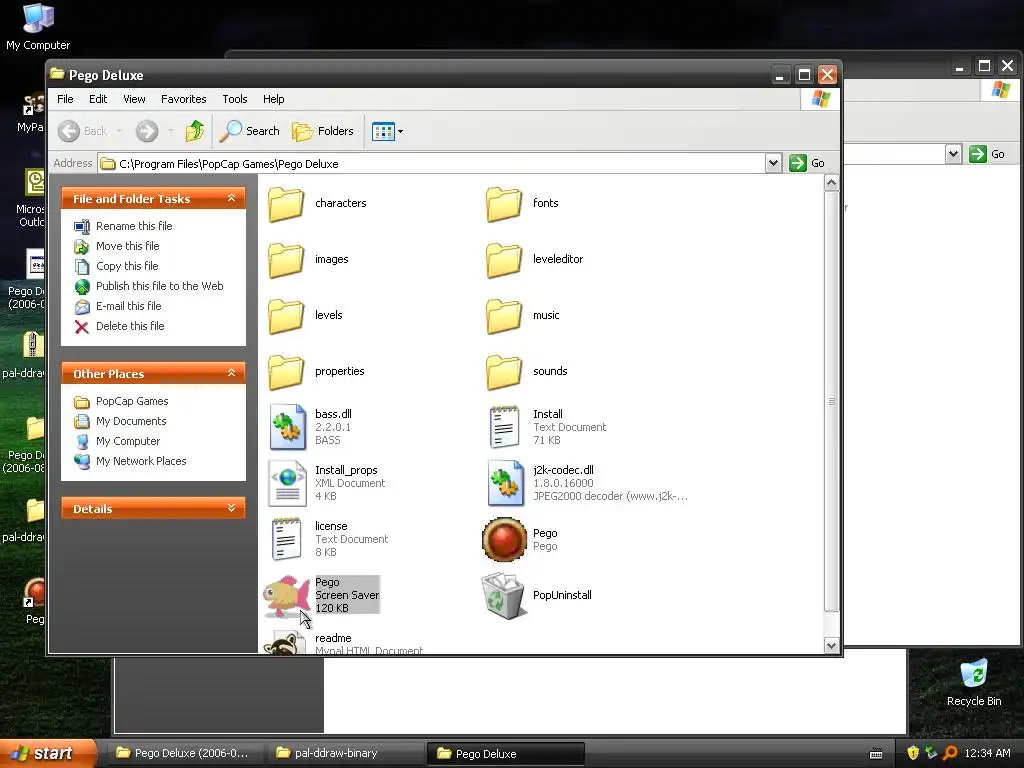Select the PopUninstall recycle icon

click(503, 596)
